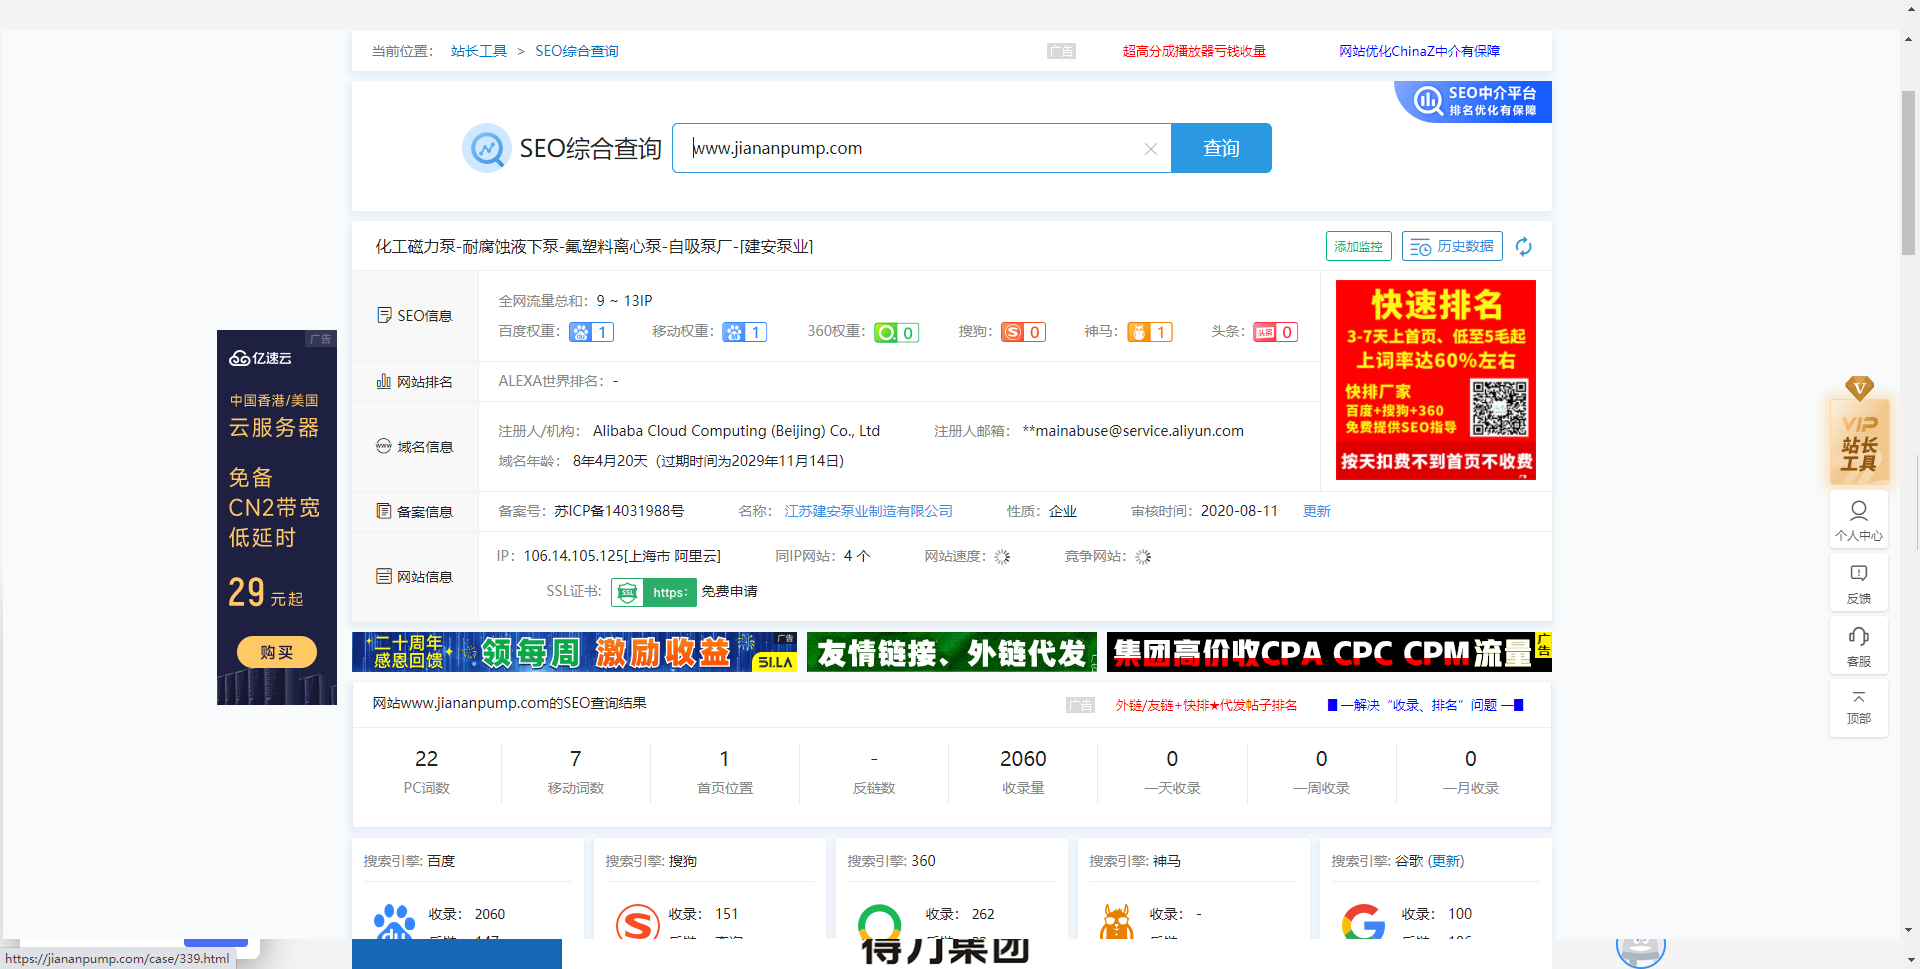The width and height of the screenshot is (1920, 969).
Task: Click the 外链/友链+快排★代发帖子排名 ad link
Action: [1206, 705]
